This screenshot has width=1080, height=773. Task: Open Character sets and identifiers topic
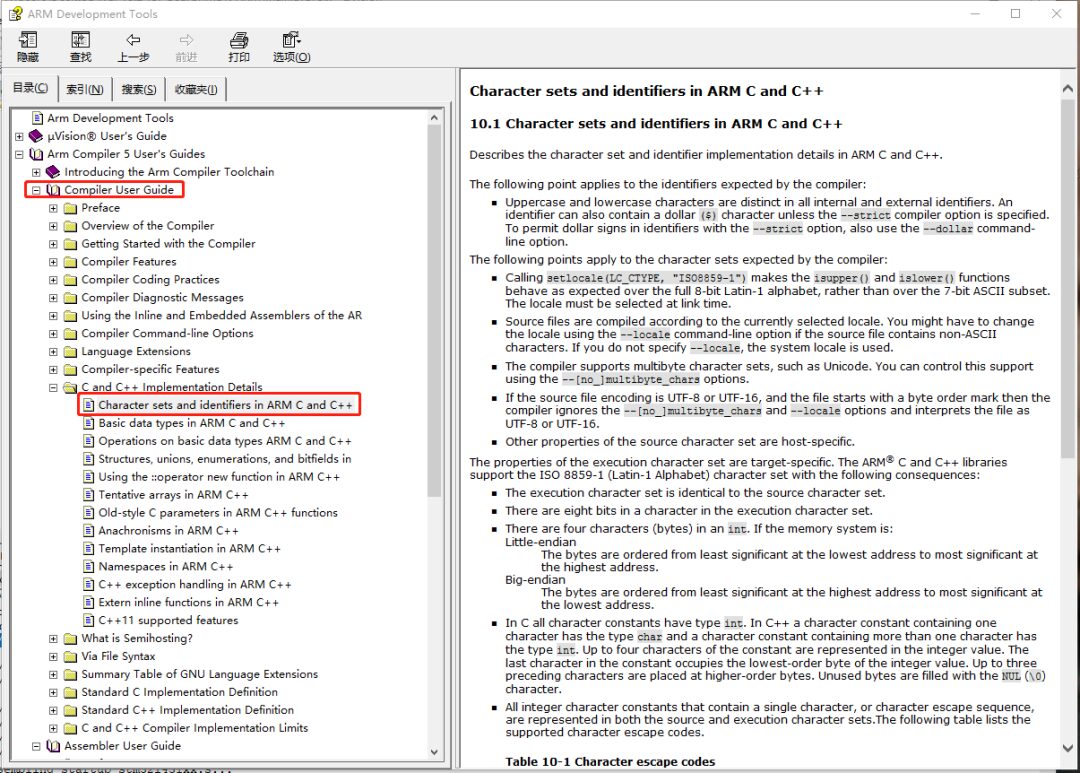(225, 405)
